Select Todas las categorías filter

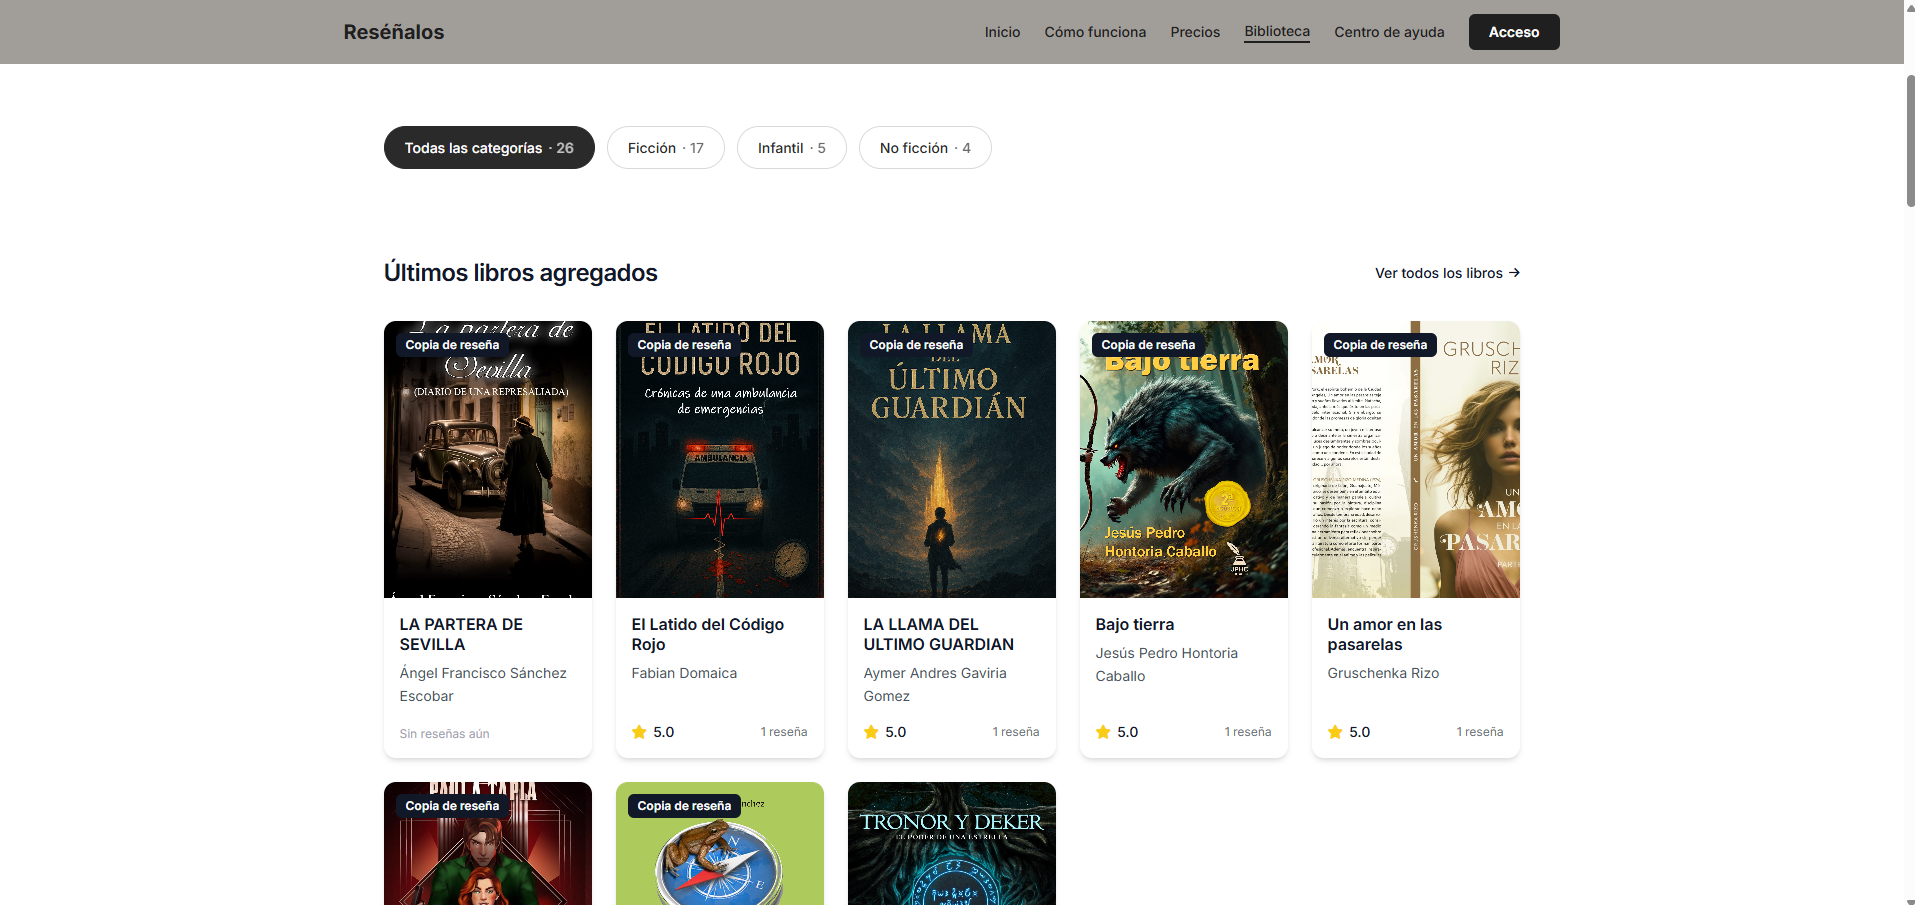[489, 148]
